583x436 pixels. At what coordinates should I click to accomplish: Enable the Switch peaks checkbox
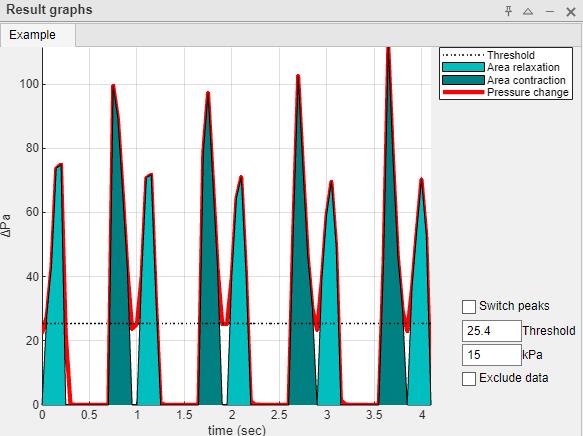coord(469,307)
